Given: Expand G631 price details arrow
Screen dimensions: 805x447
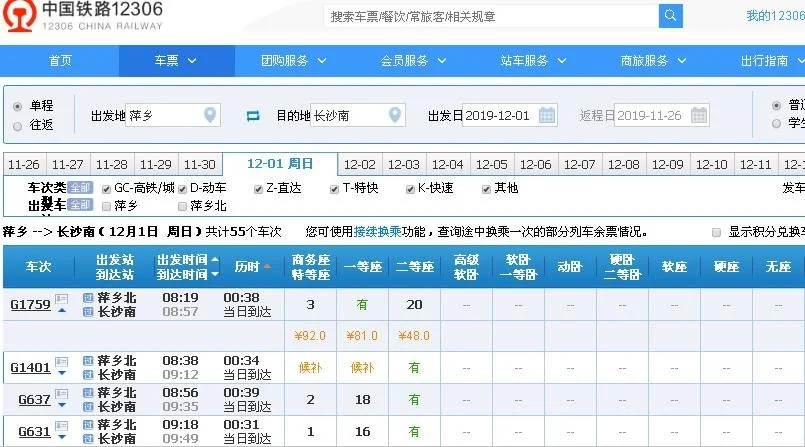Looking at the screenshot, I should coord(62,437).
